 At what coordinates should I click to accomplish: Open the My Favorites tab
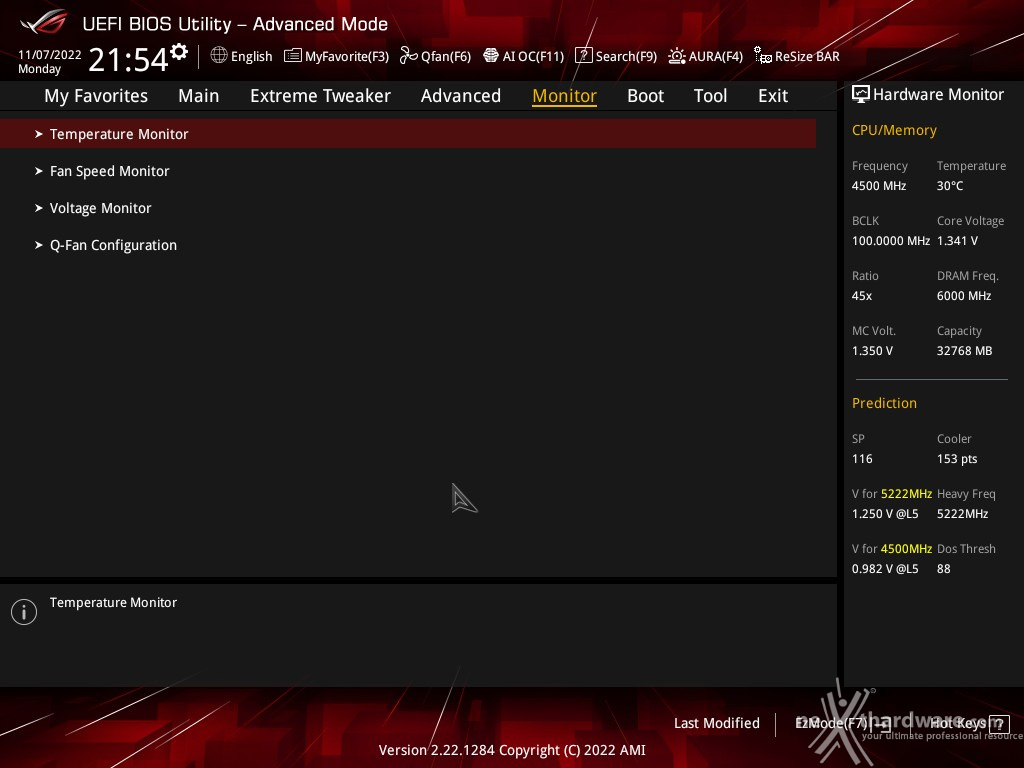click(96, 96)
